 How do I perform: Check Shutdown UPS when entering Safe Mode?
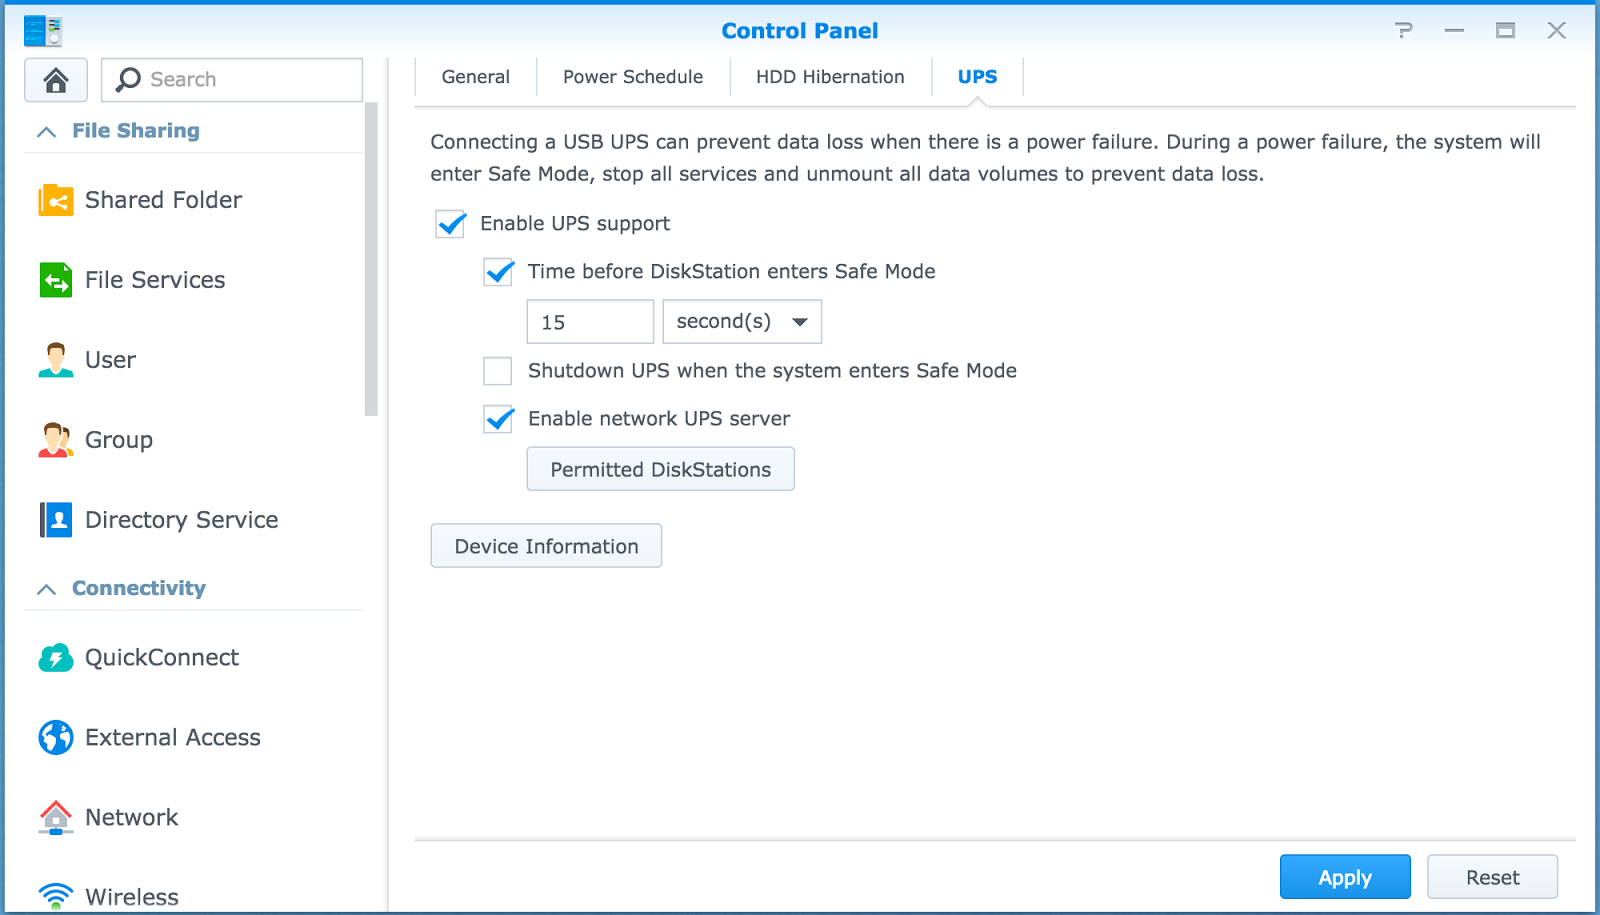(x=498, y=371)
